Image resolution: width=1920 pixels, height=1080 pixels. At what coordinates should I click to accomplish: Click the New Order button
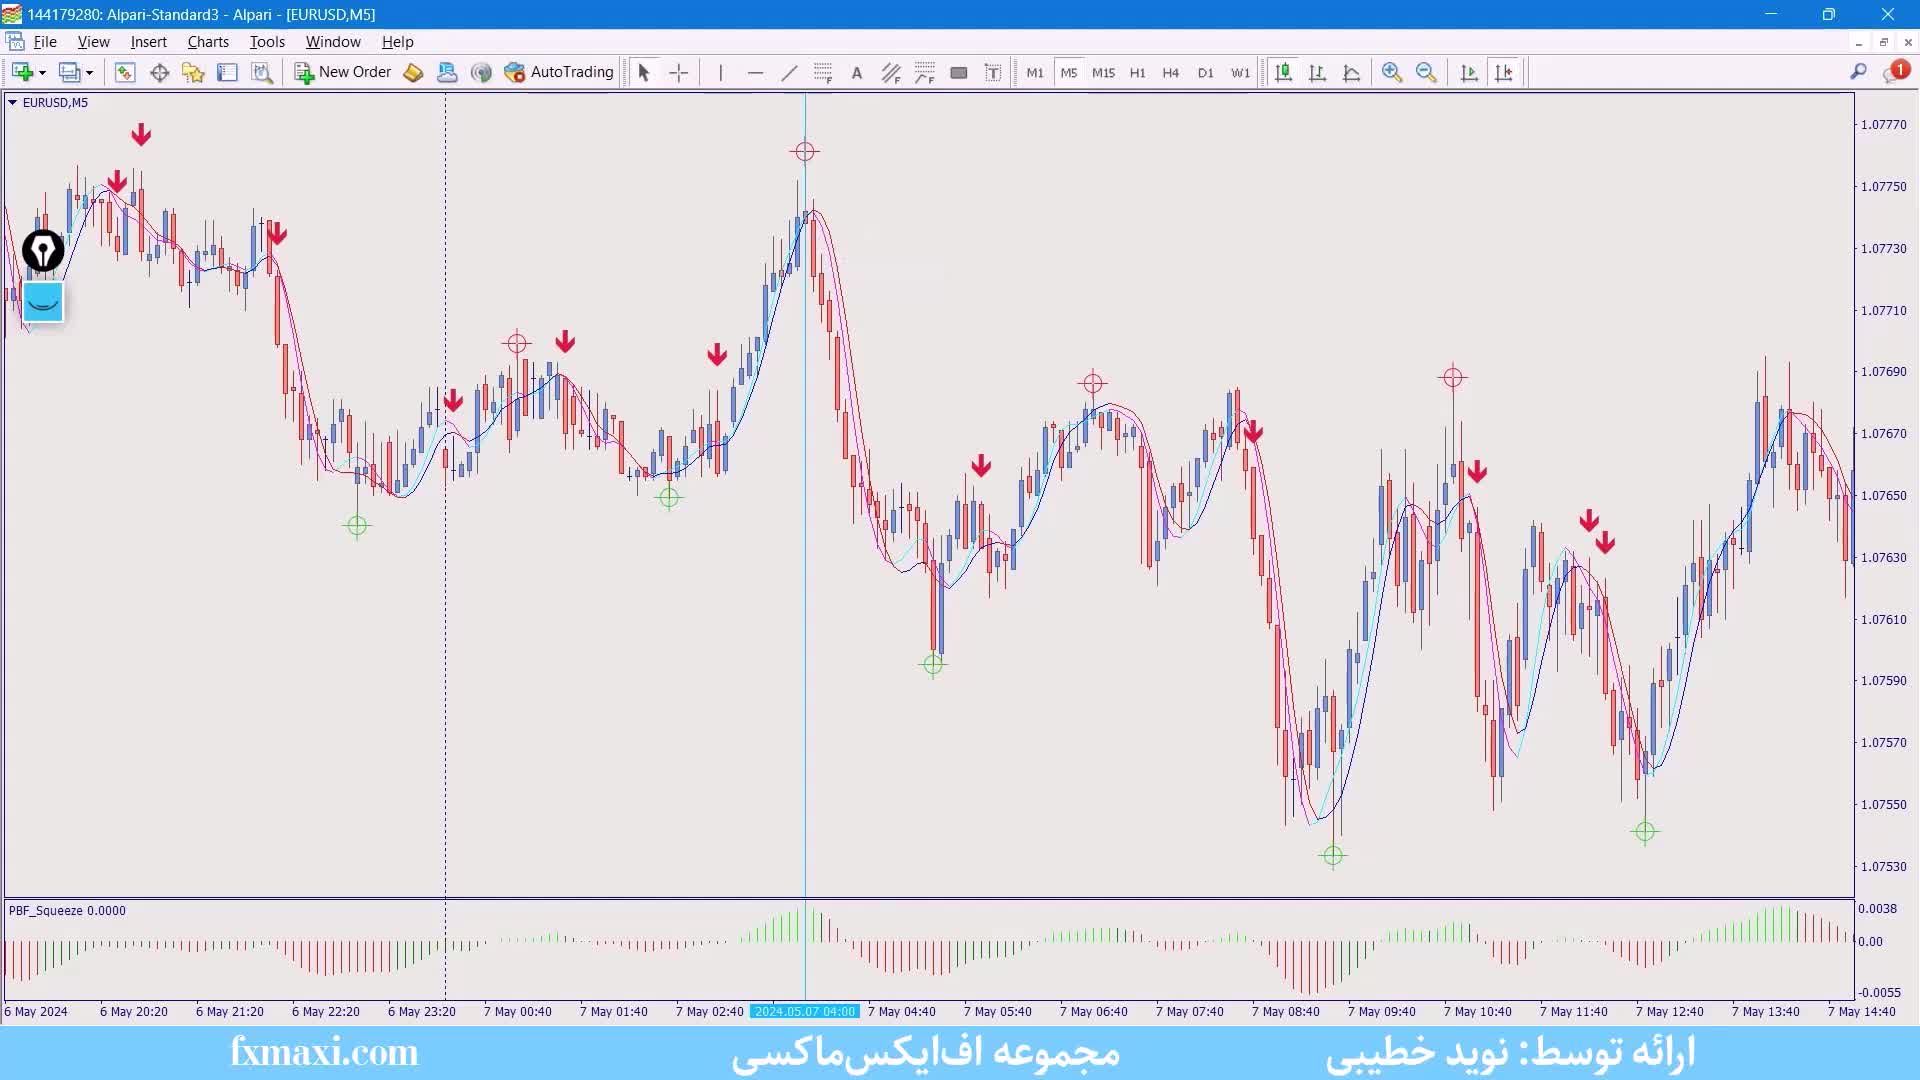point(343,72)
